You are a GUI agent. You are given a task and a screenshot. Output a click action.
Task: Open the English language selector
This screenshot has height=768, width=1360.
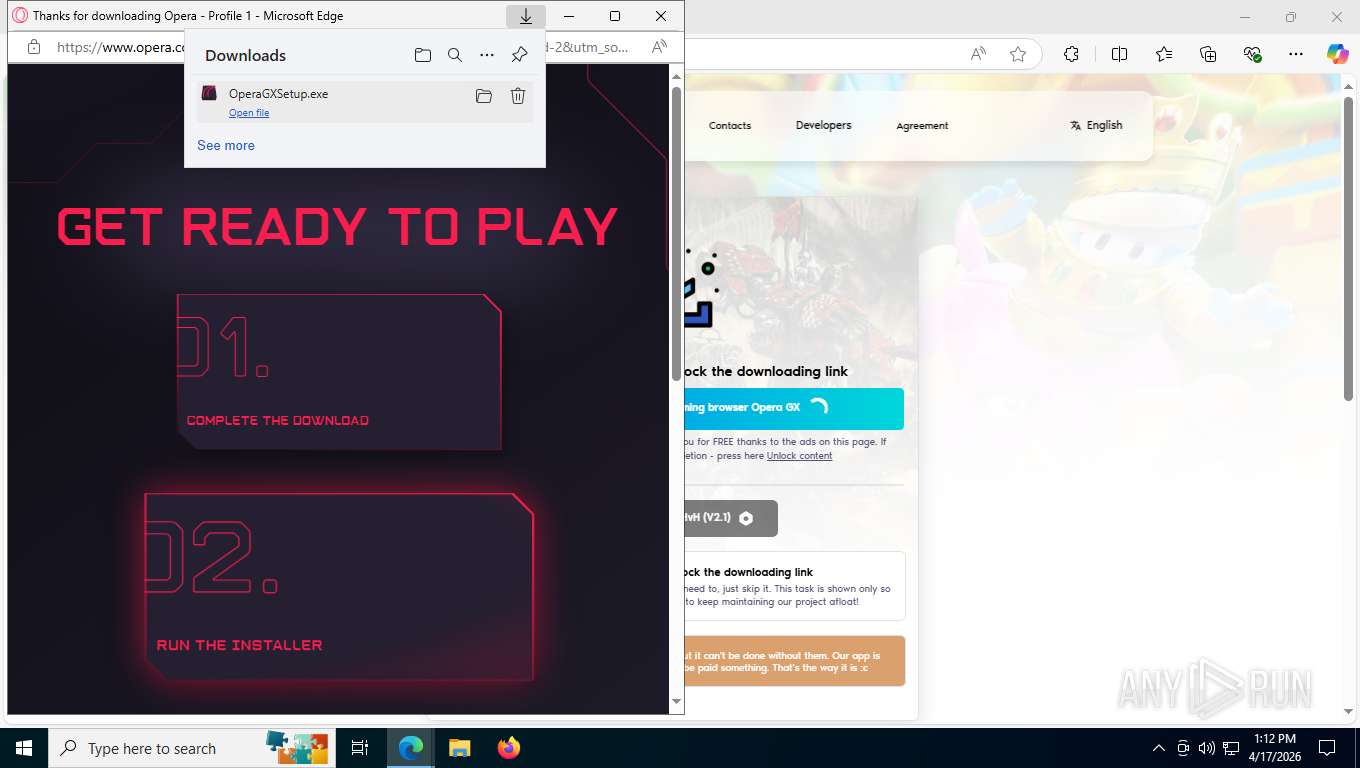pyautogui.click(x=1096, y=125)
